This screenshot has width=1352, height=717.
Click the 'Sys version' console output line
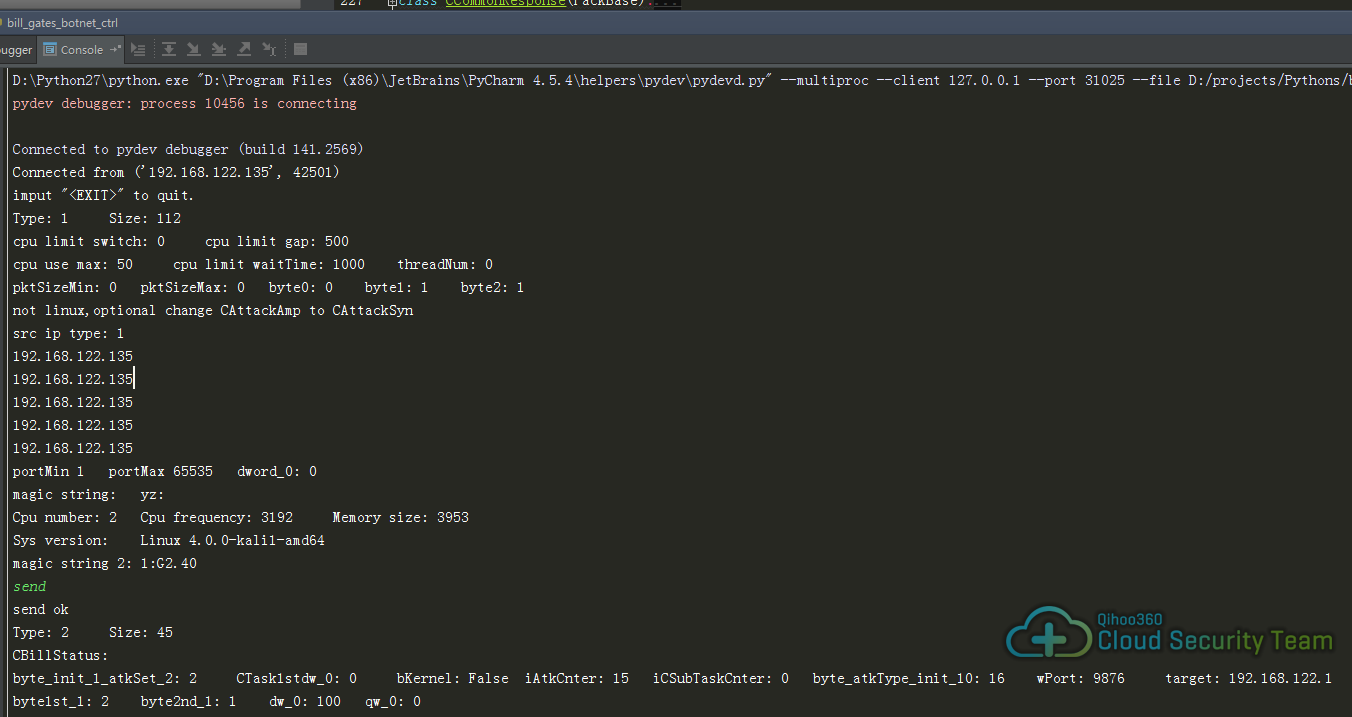click(x=168, y=540)
